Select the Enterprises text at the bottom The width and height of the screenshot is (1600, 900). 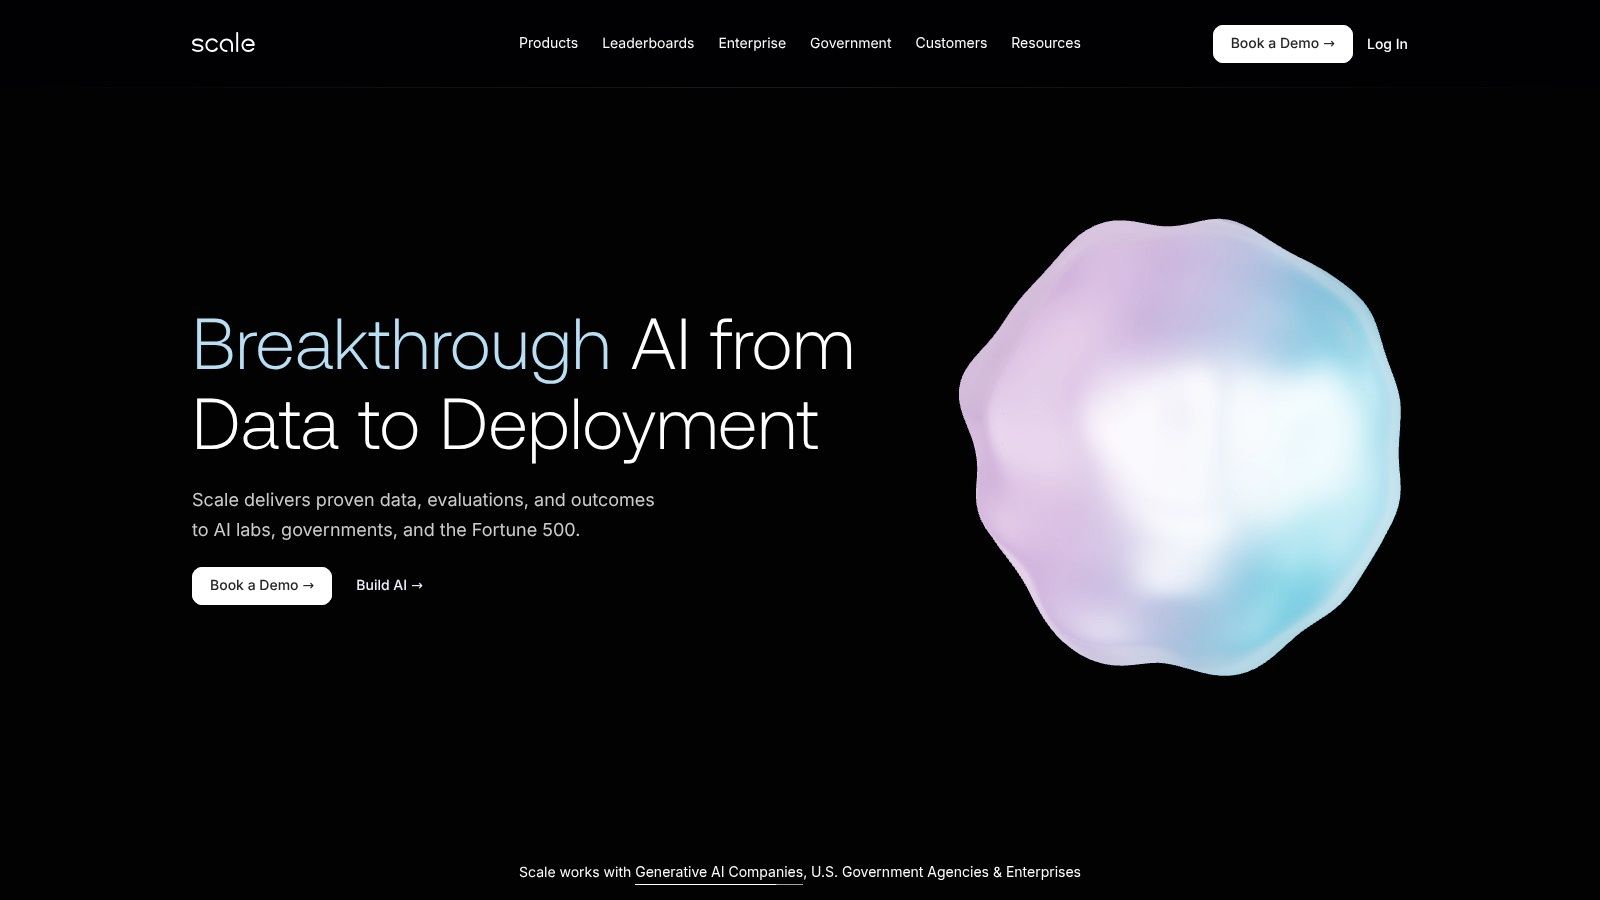click(1043, 872)
